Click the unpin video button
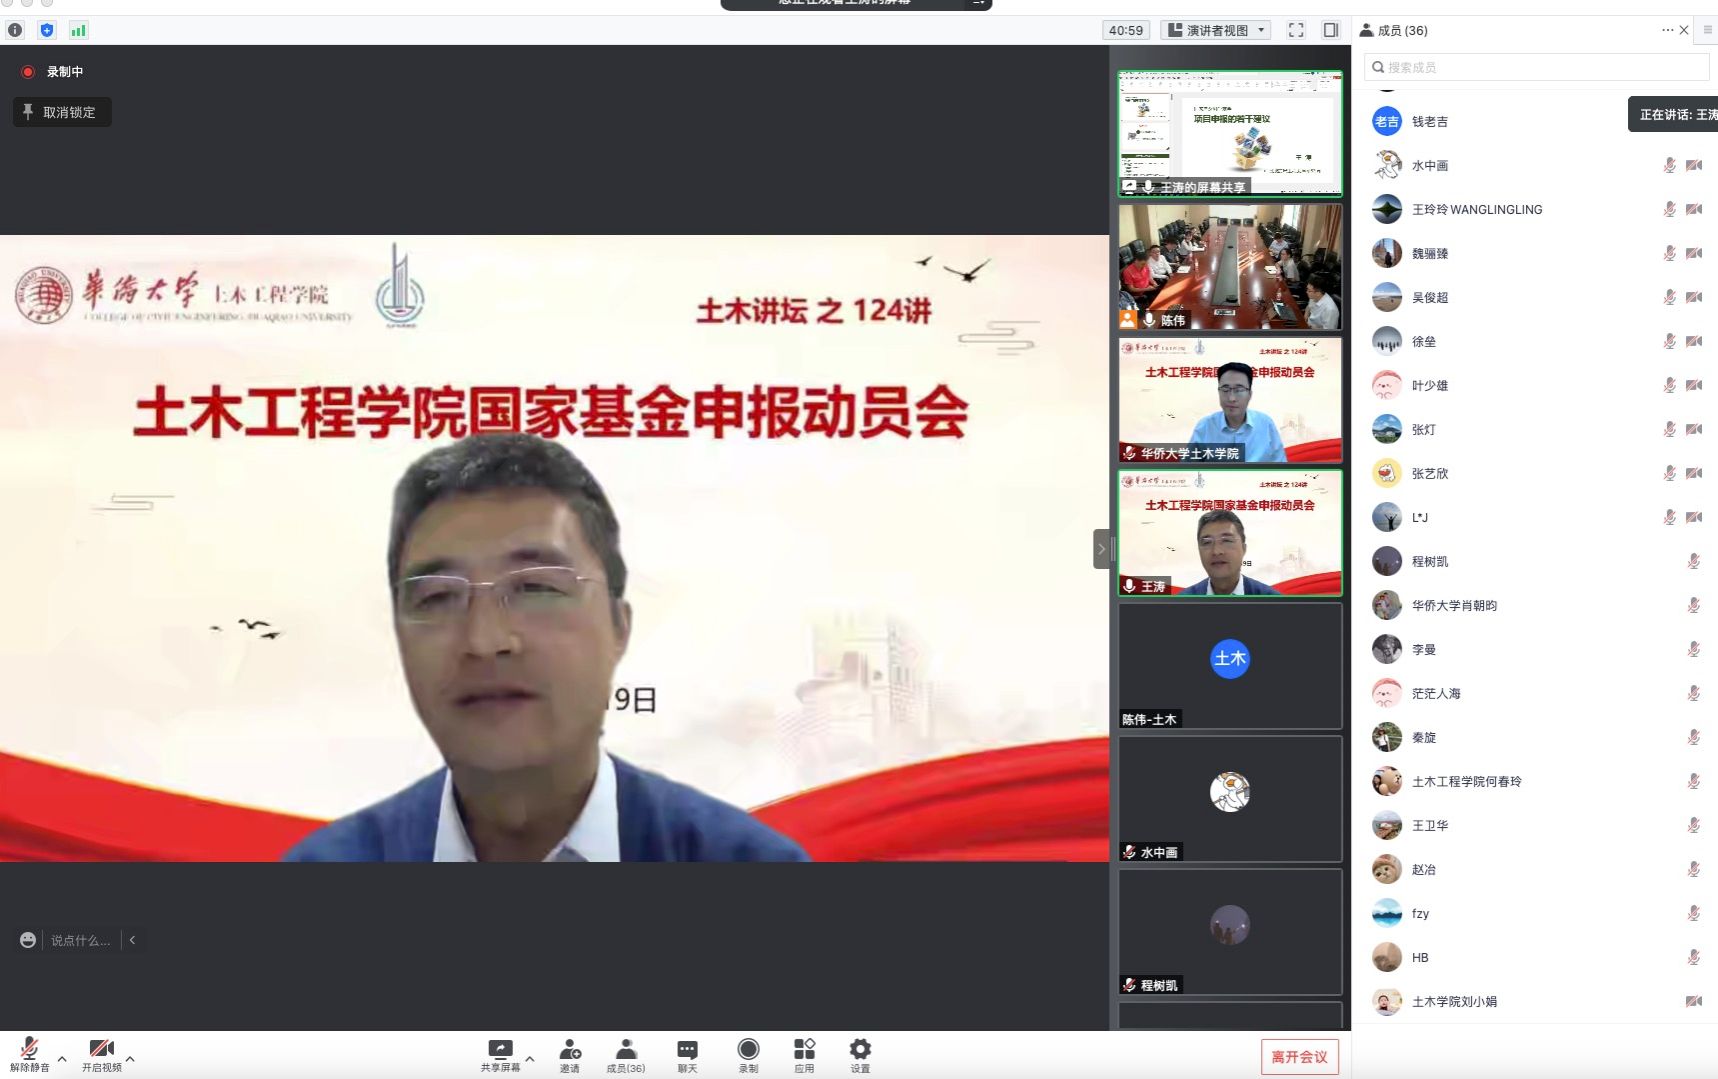1718x1079 pixels. pos(62,112)
